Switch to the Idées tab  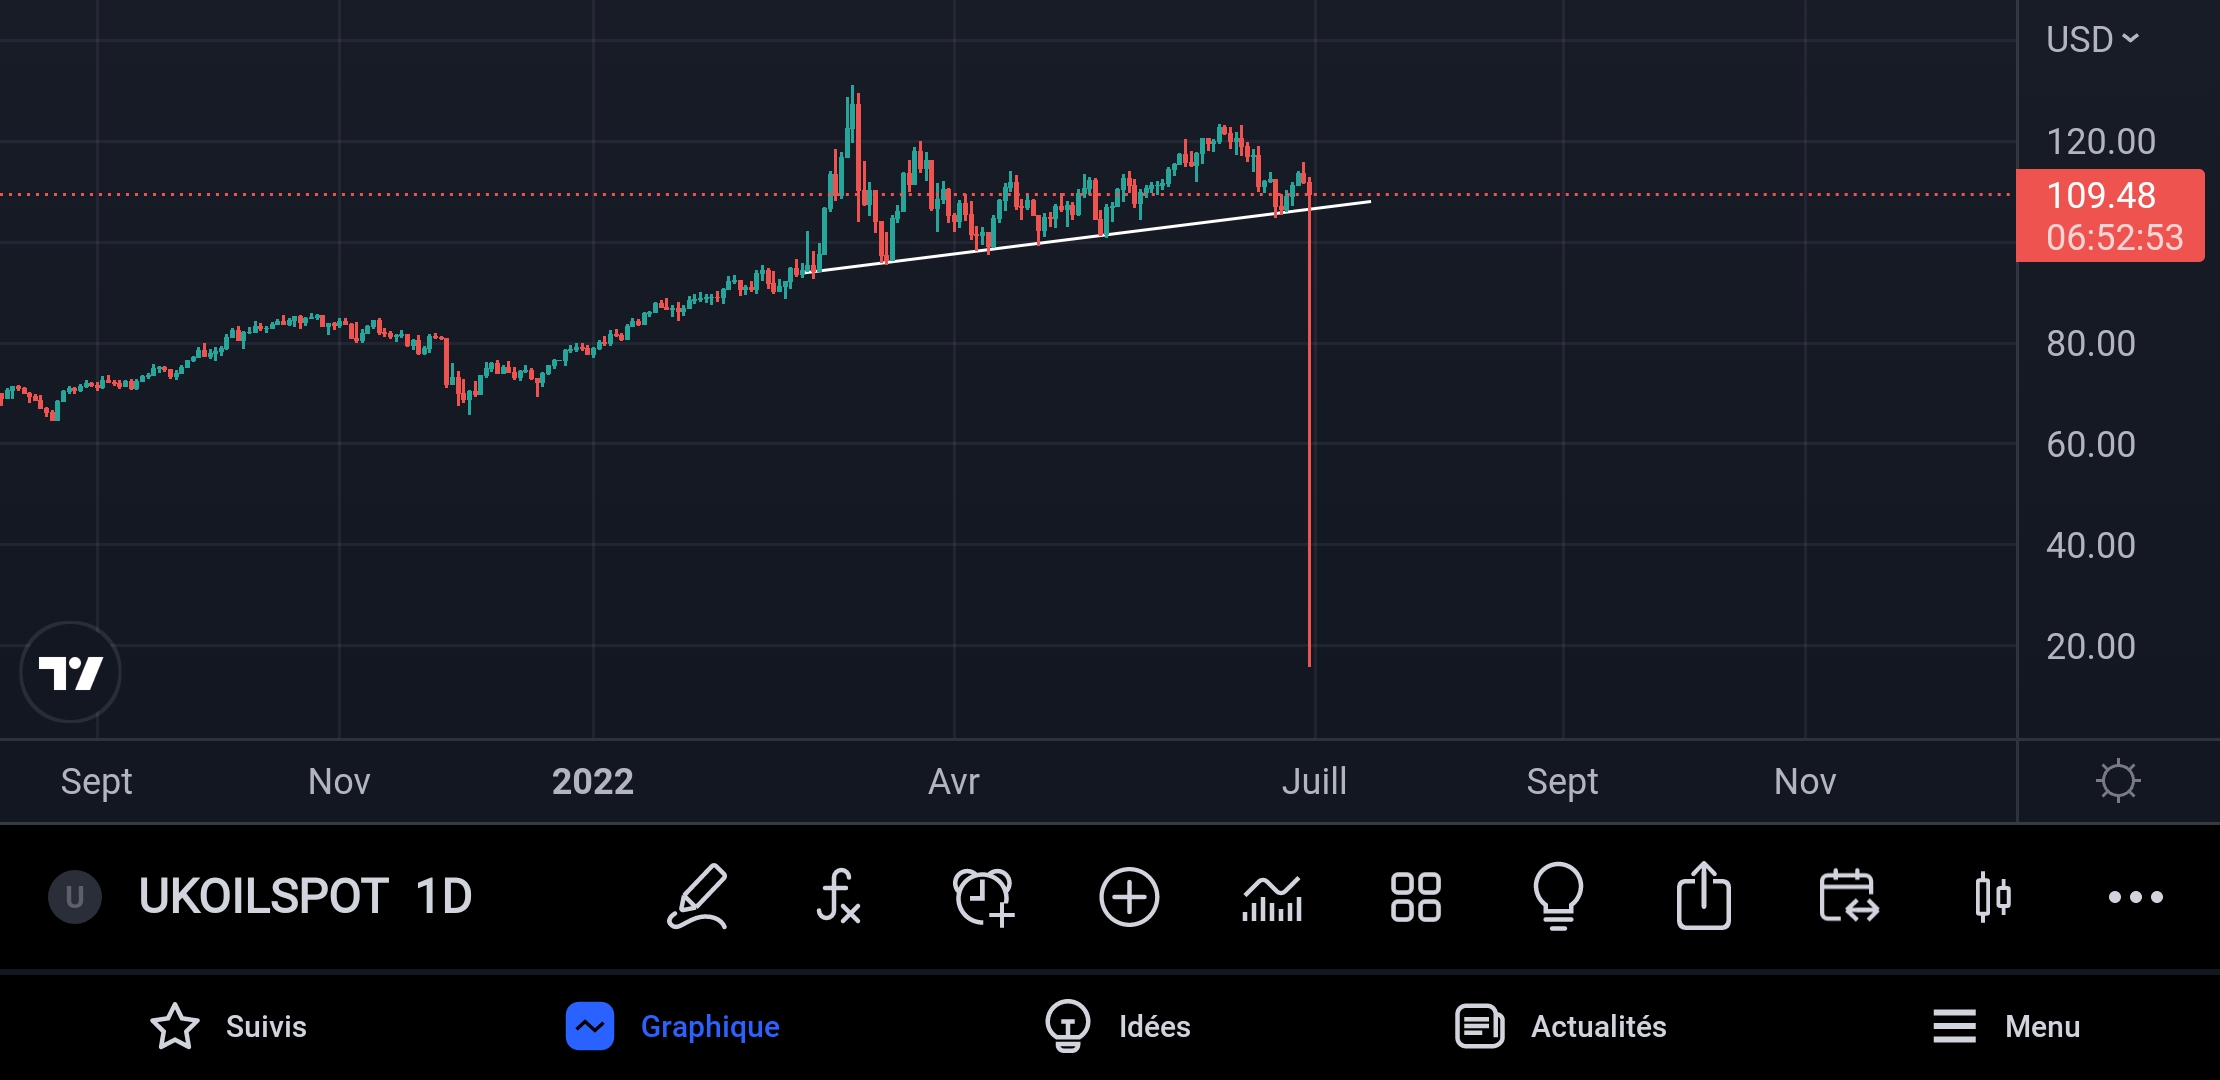coord(1118,1026)
